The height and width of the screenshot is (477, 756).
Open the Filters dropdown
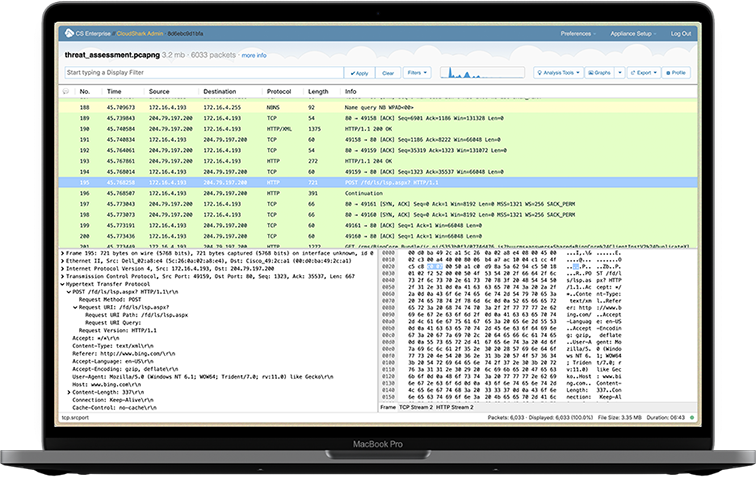coord(417,73)
